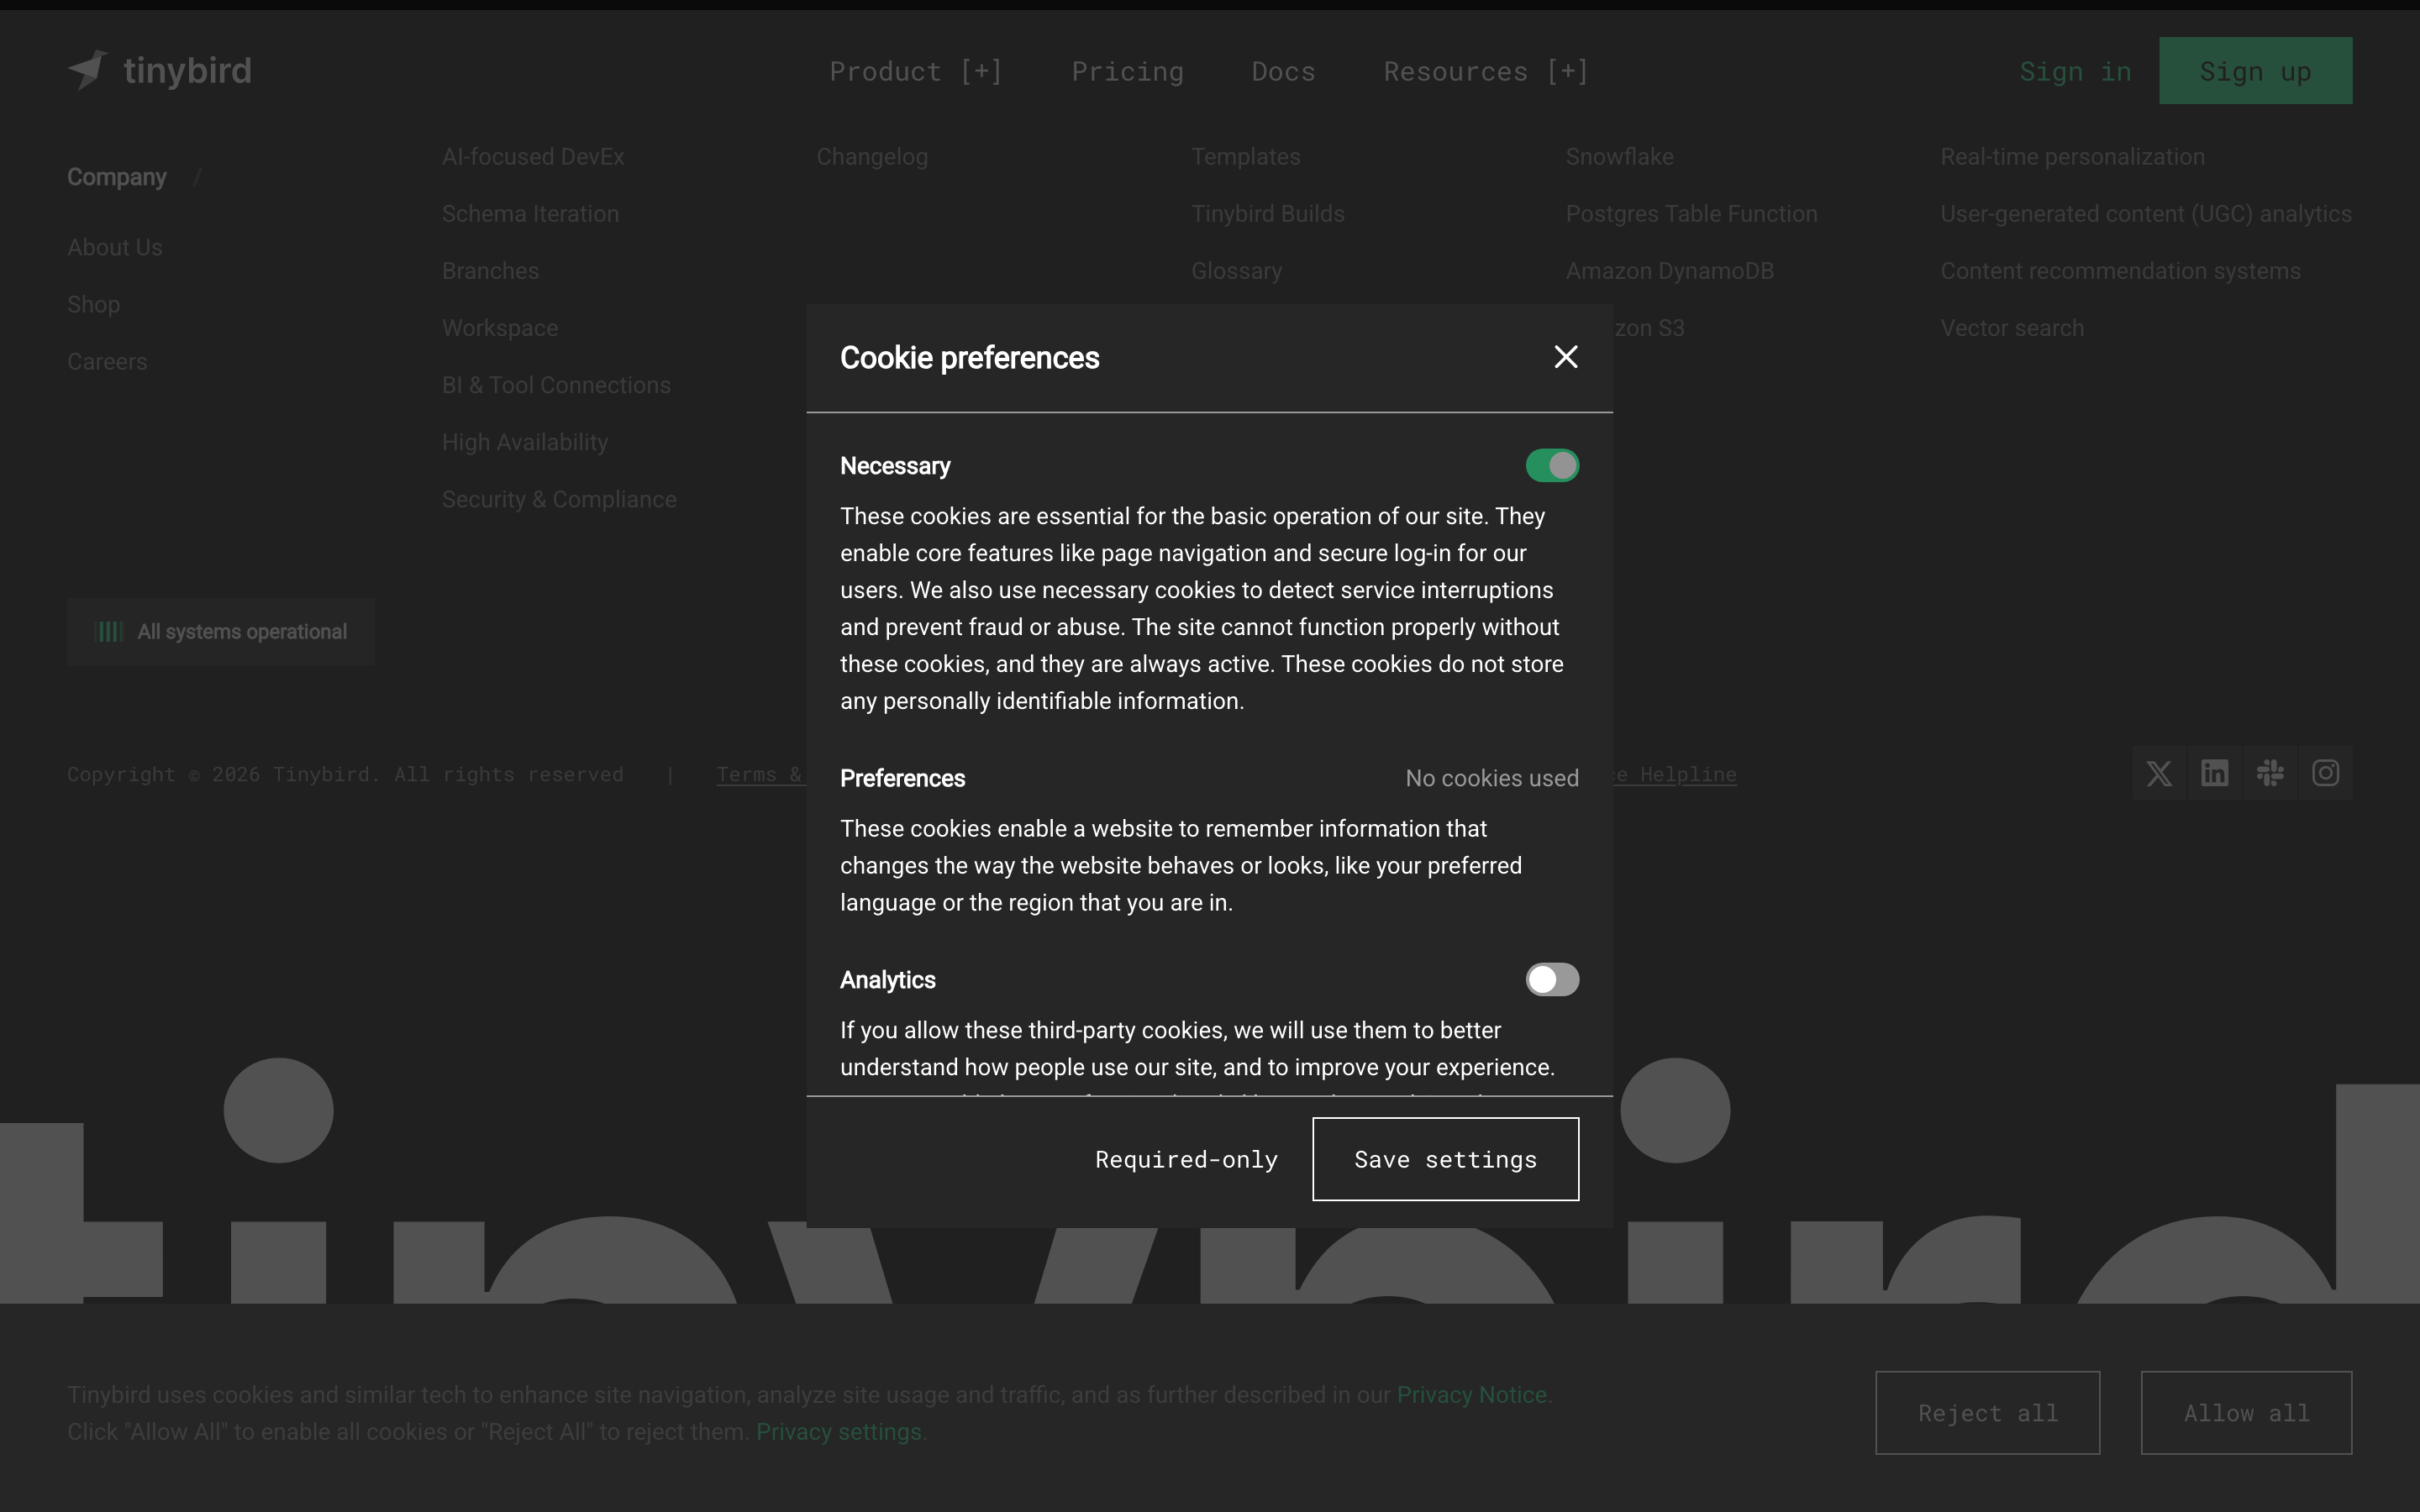Click the tinybird logo

[x=160, y=70]
